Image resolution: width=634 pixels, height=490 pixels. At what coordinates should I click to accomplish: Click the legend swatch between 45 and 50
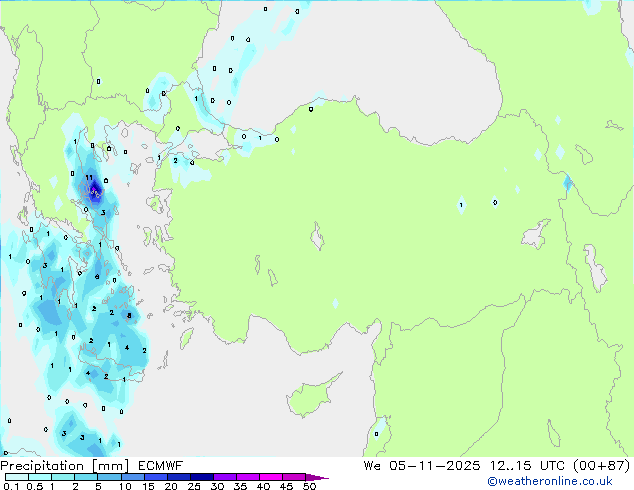294,477
